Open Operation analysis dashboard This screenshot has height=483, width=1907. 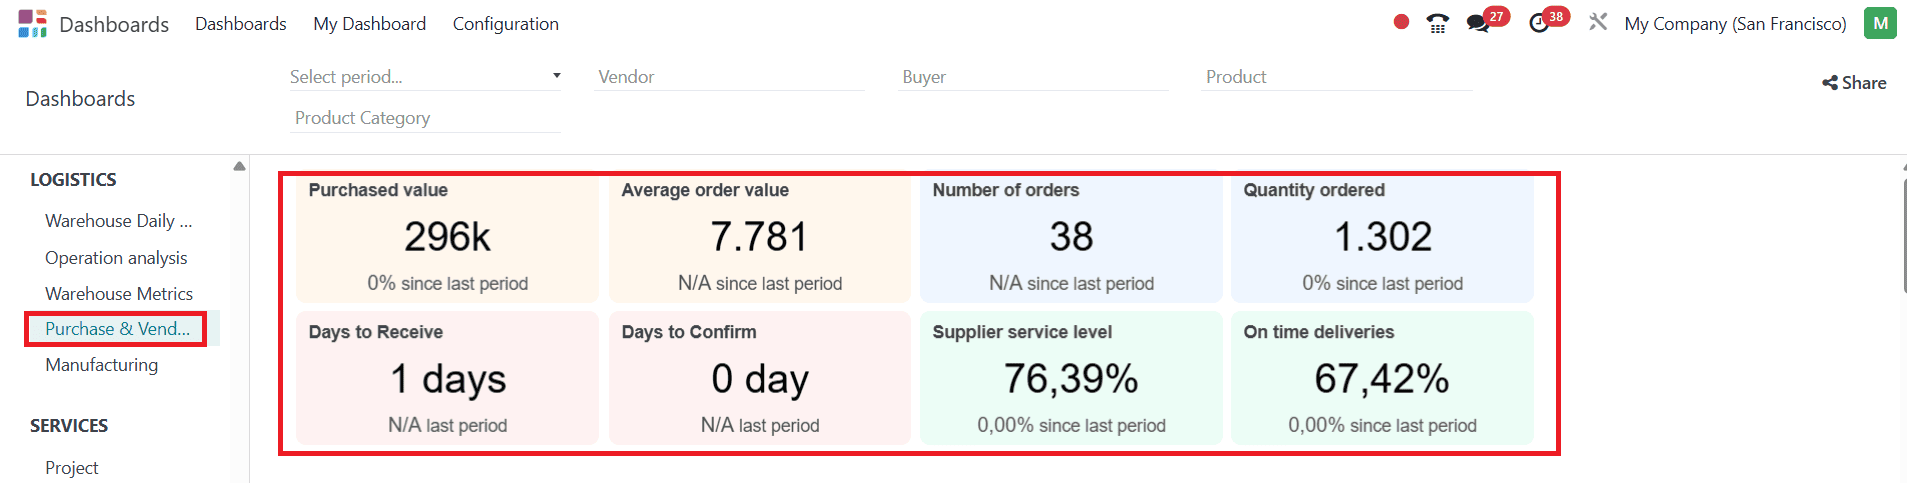pyautogui.click(x=116, y=257)
